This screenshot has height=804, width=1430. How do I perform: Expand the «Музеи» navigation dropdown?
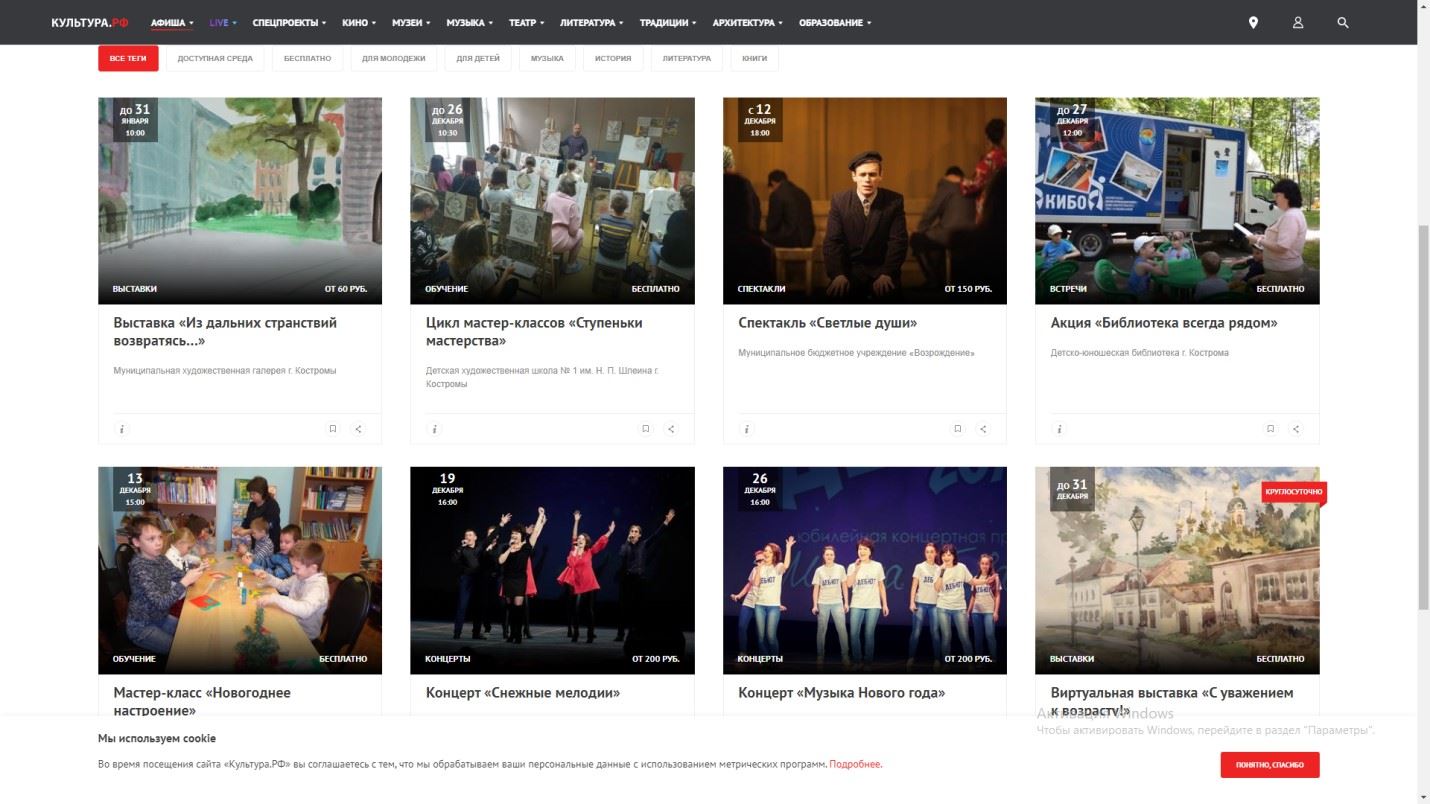coord(412,22)
